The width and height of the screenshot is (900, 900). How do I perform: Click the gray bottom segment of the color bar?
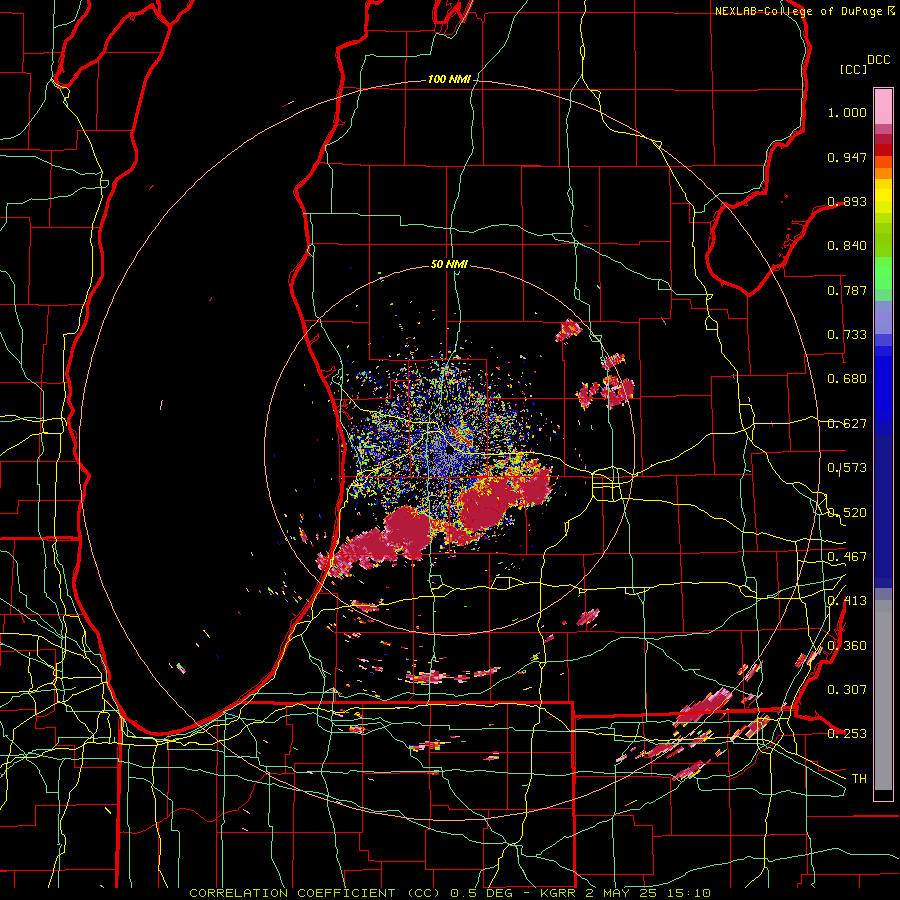[883, 695]
